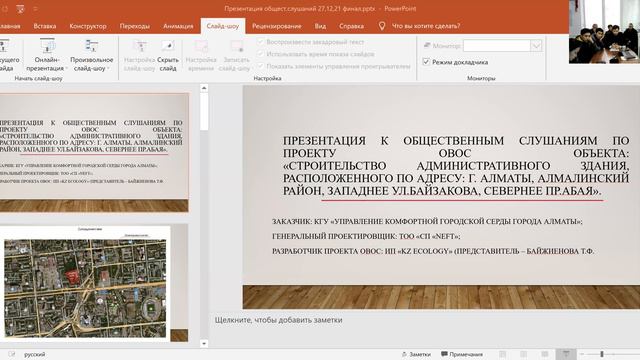Open the Анимация tab
This screenshot has height=360, width=640.
178,26
